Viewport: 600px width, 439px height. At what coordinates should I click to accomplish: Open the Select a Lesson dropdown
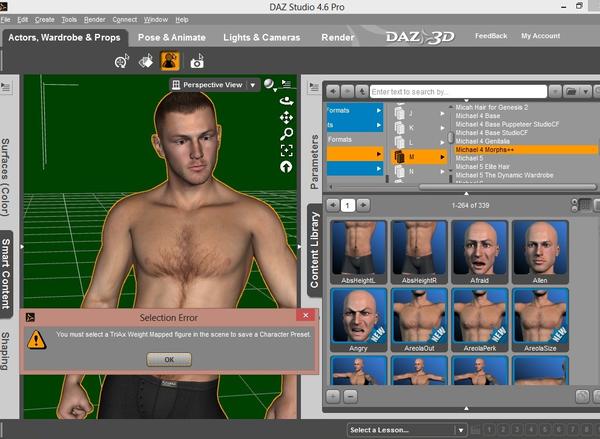pos(461,430)
